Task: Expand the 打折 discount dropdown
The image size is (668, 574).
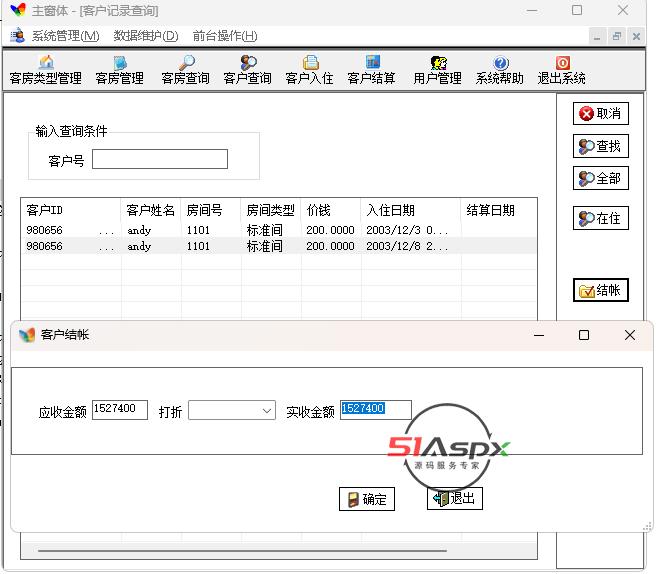Action: (266, 411)
